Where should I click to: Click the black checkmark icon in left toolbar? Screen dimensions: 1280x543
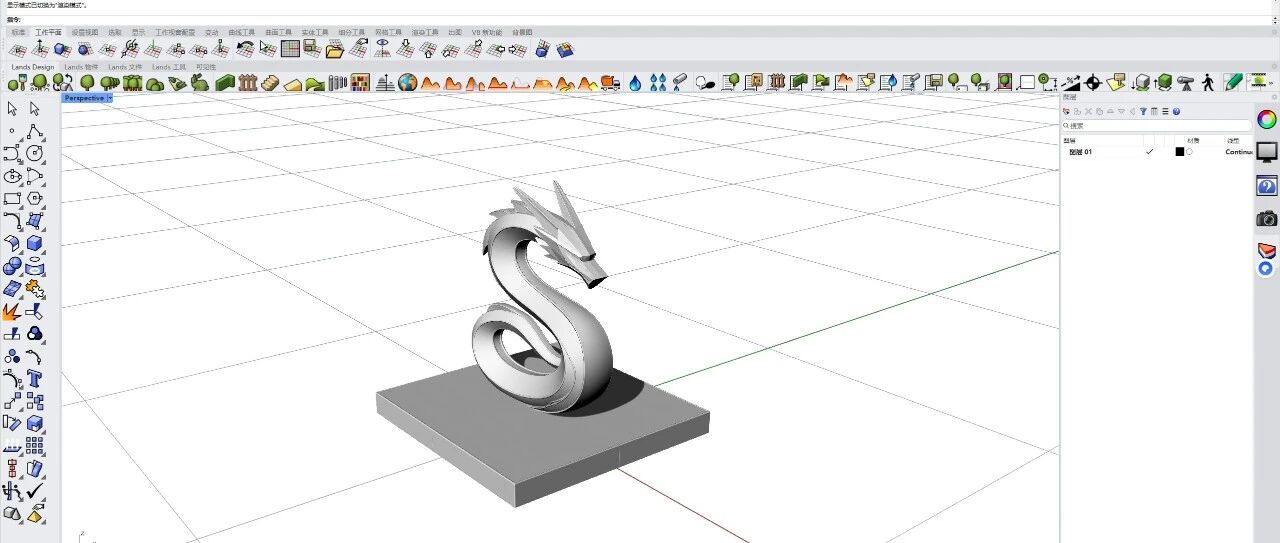pyautogui.click(x=35, y=490)
